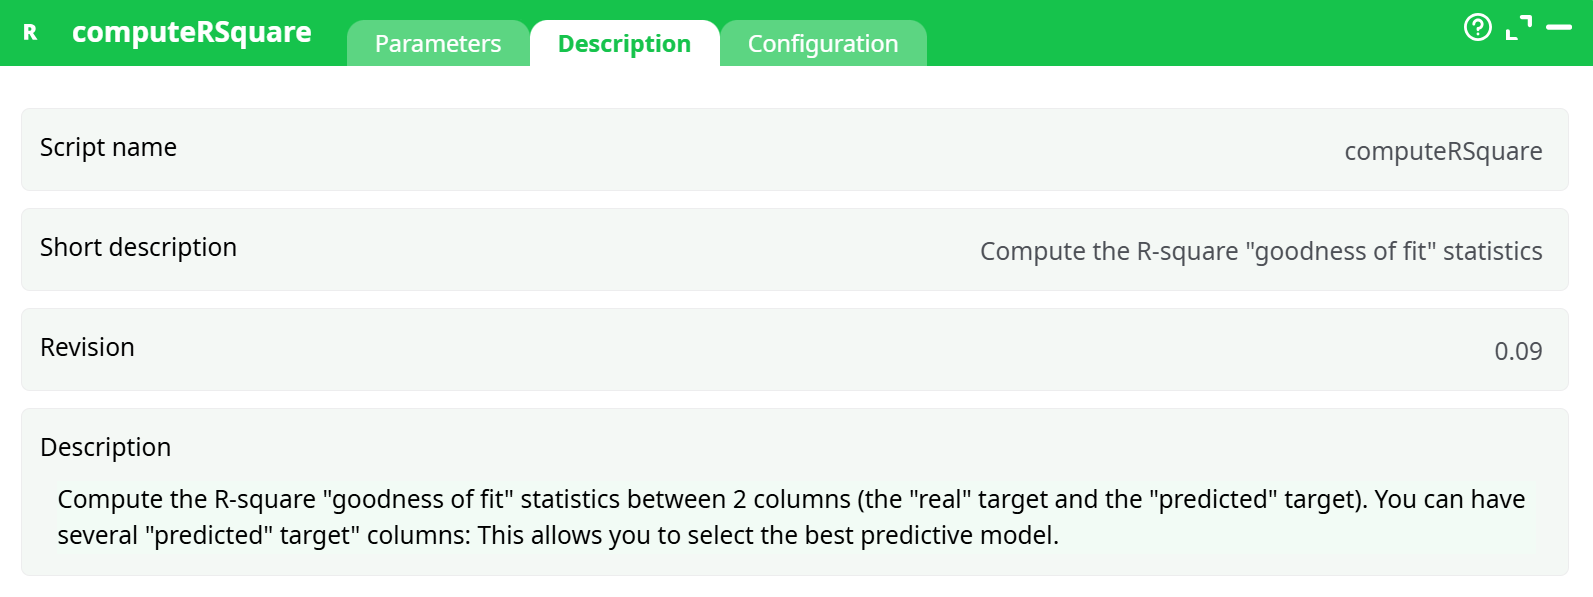The image size is (1593, 597).
Task: Click the Description section heading
Action: pos(105,447)
